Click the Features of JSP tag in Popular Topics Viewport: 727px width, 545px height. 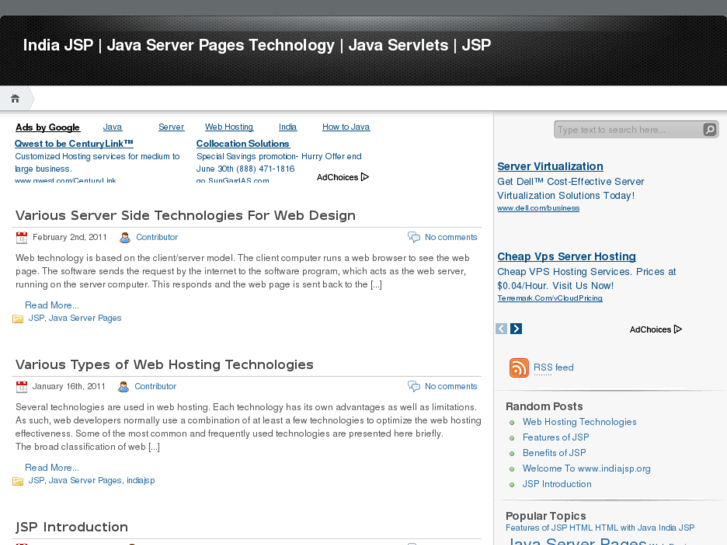[536, 528]
